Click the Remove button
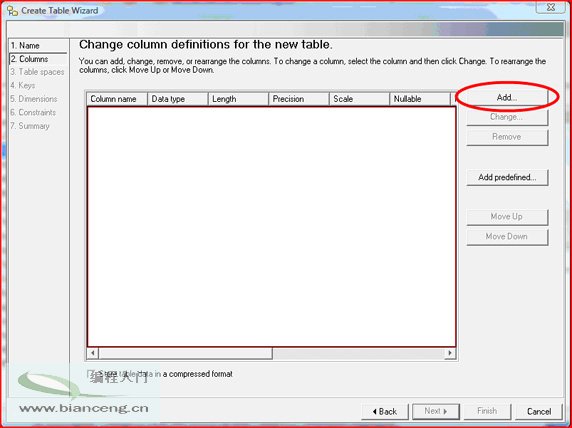The height and width of the screenshot is (428, 572). [507, 137]
